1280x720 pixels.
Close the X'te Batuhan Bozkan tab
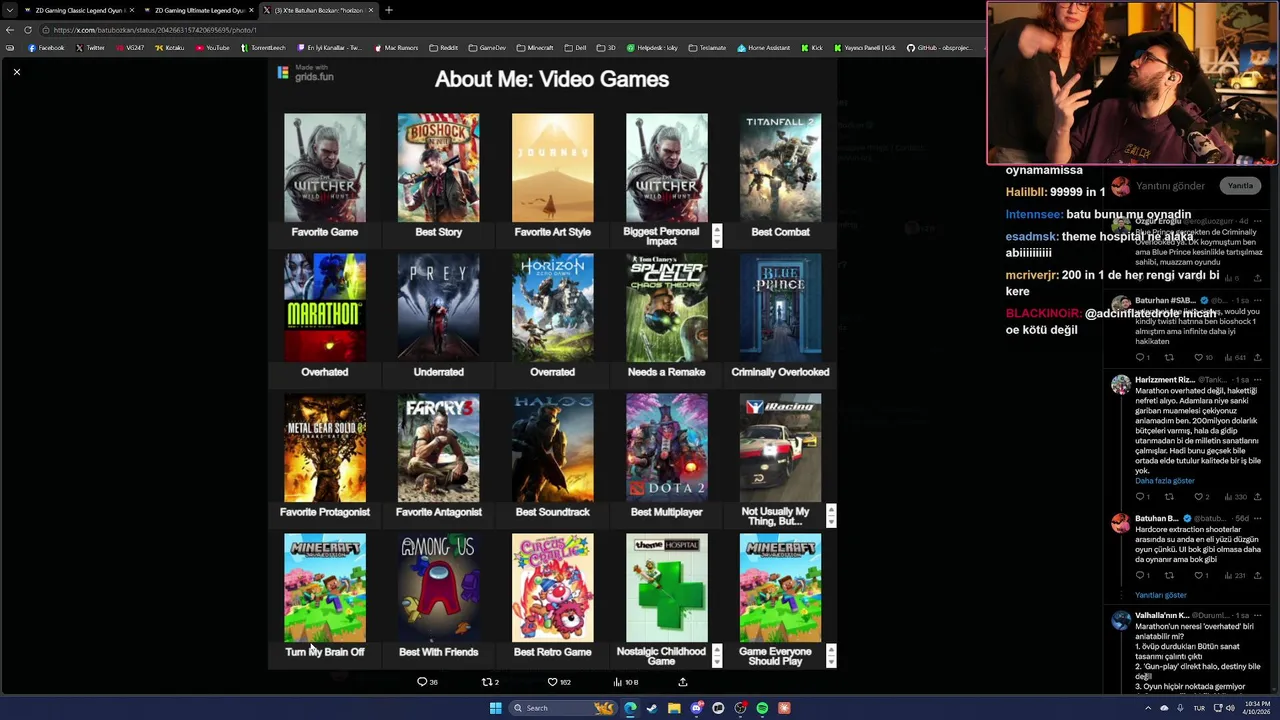(x=371, y=10)
